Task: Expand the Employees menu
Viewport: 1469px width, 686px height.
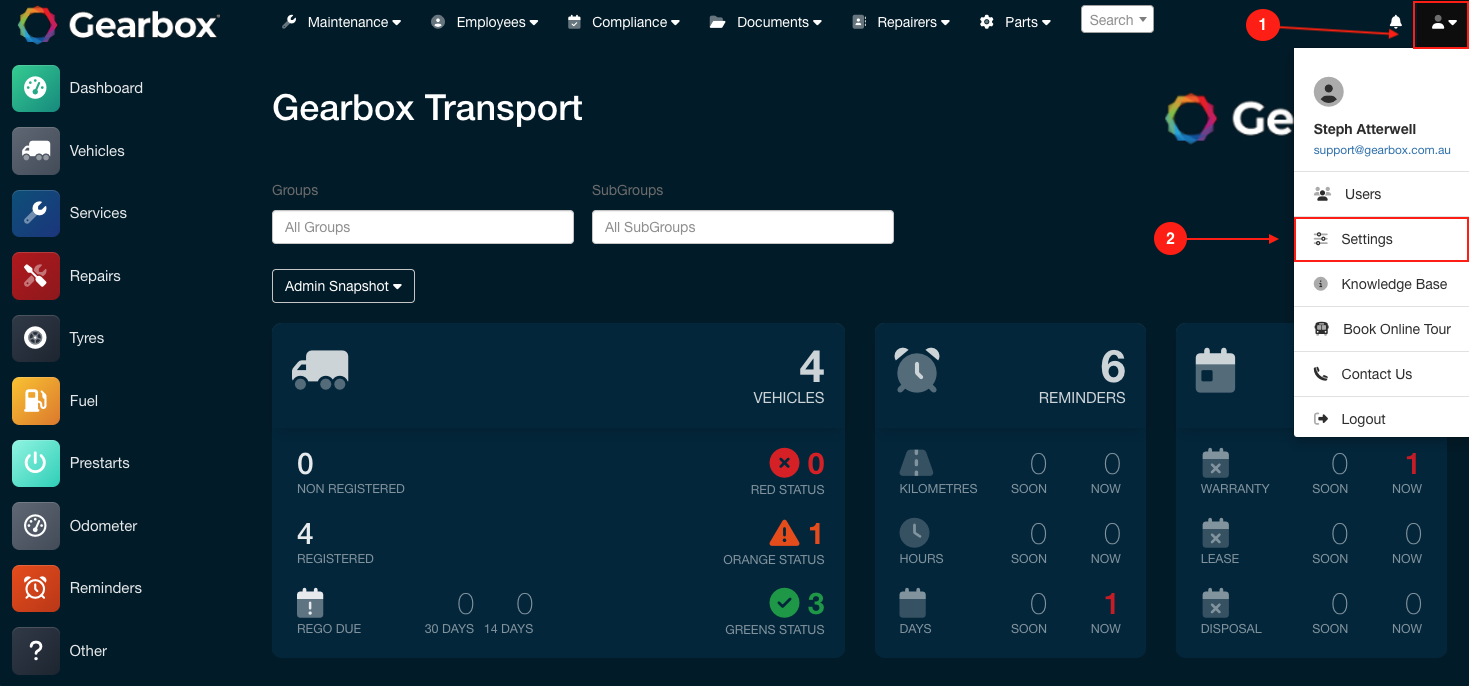Action: pos(485,22)
